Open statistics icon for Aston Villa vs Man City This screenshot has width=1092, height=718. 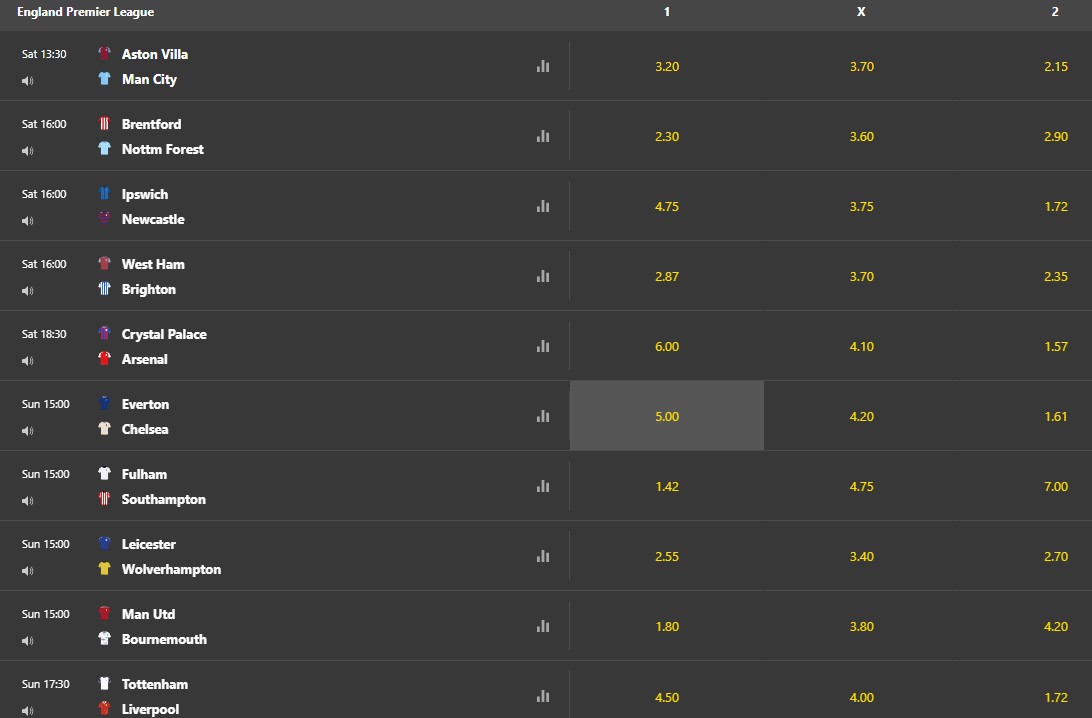click(x=543, y=66)
